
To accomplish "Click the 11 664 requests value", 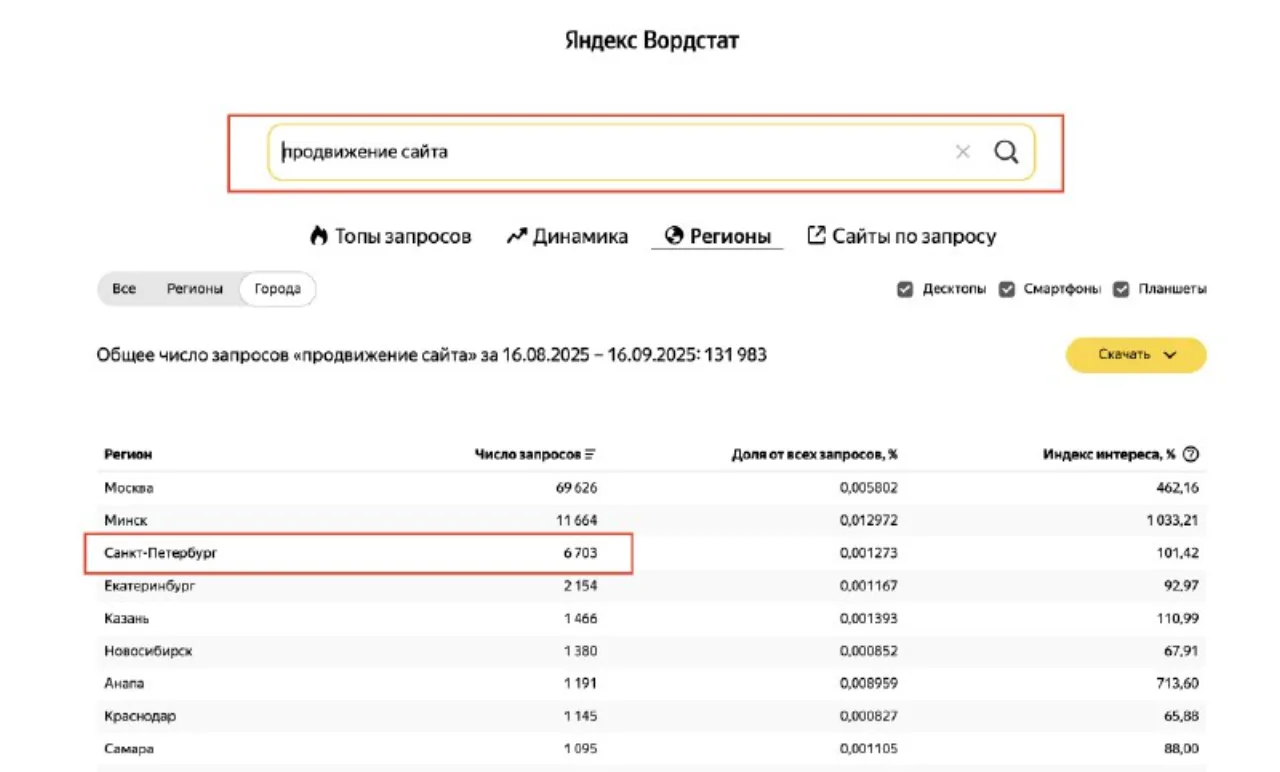I will tap(576, 520).
